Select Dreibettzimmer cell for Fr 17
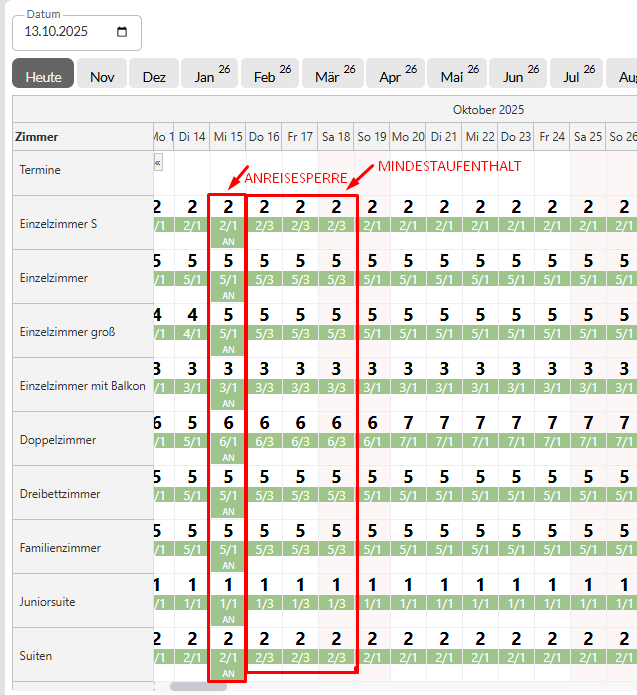Viewport: 637px width, 695px height. point(300,486)
